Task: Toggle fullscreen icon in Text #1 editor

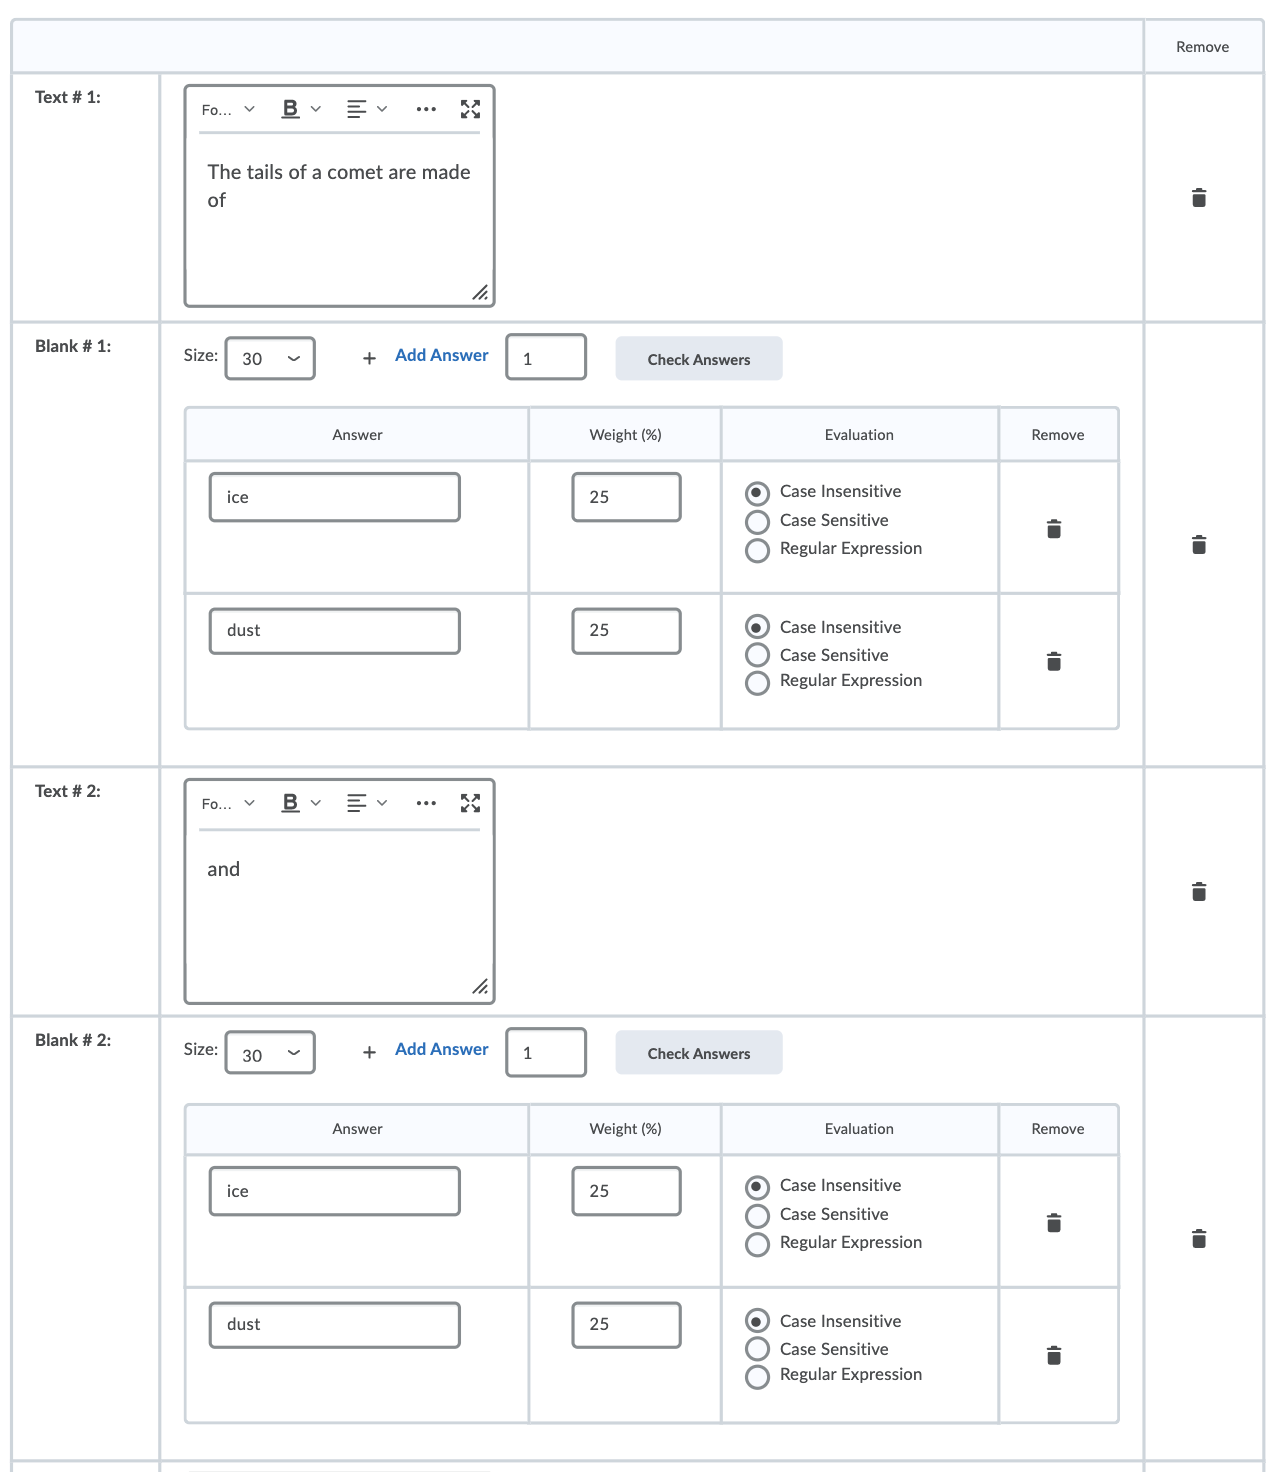Action: pyautogui.click(x=470, y=109)
